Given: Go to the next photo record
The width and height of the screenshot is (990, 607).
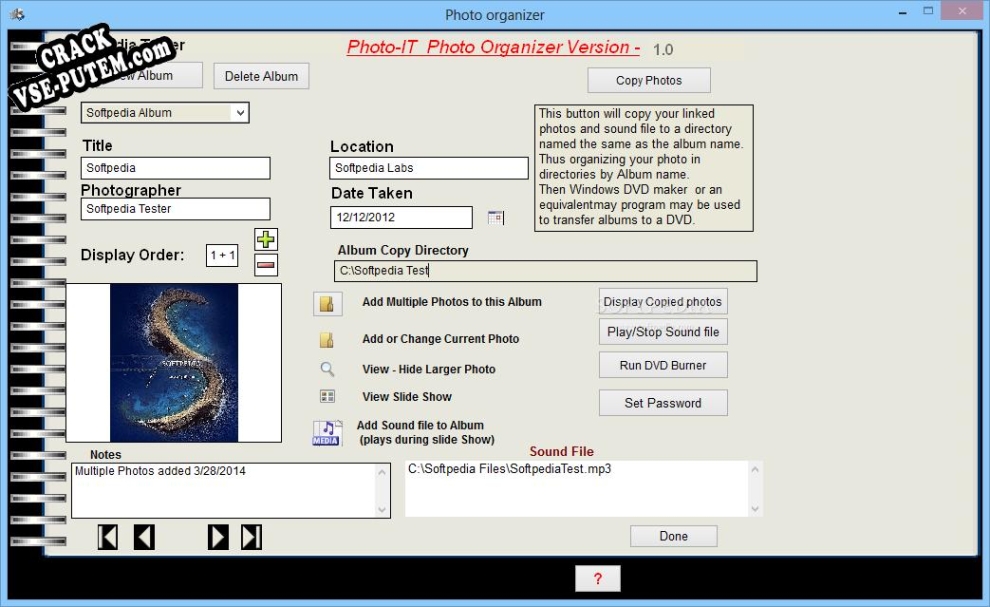Looking at the screenshot, I should 218,537.
